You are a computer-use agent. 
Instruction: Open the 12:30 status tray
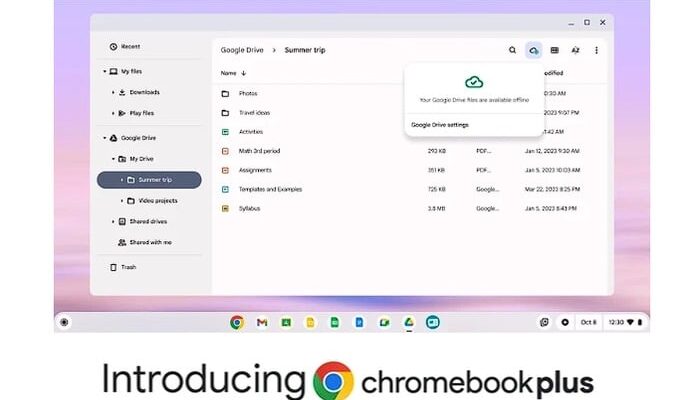[x=625, y=322]
